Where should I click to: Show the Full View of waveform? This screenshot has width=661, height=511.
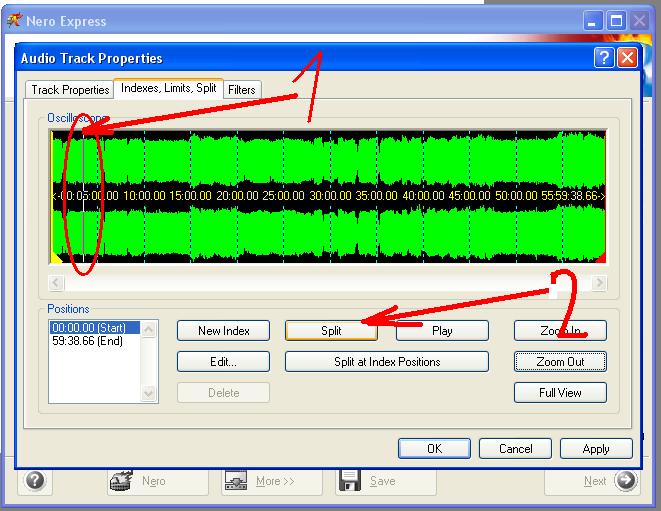[560, 393]
